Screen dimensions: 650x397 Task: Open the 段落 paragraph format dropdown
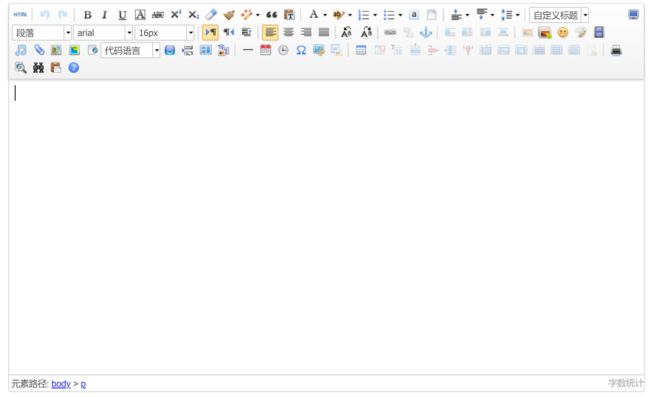(42, 33)
